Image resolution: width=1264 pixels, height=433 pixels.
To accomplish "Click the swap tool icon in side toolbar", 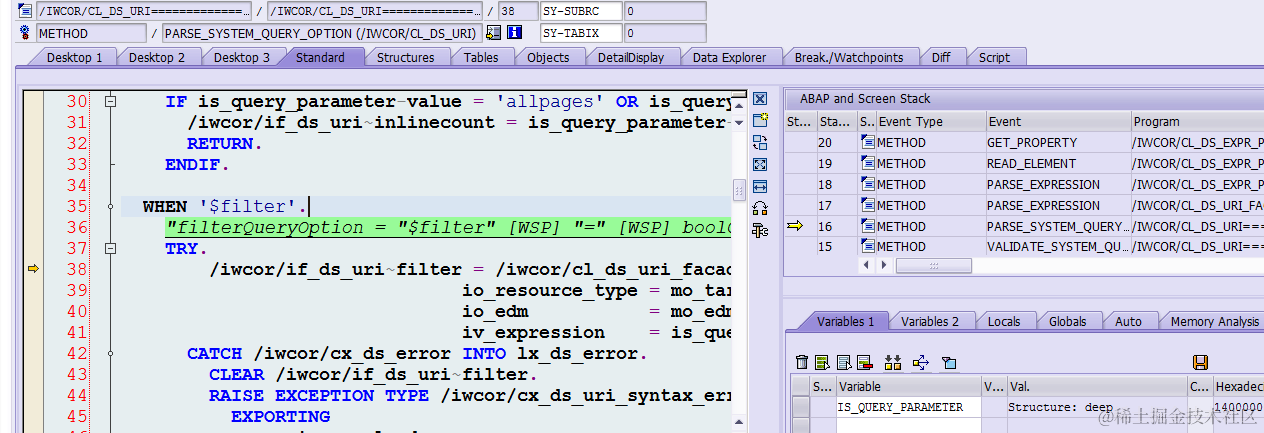I will coord(760,142).
